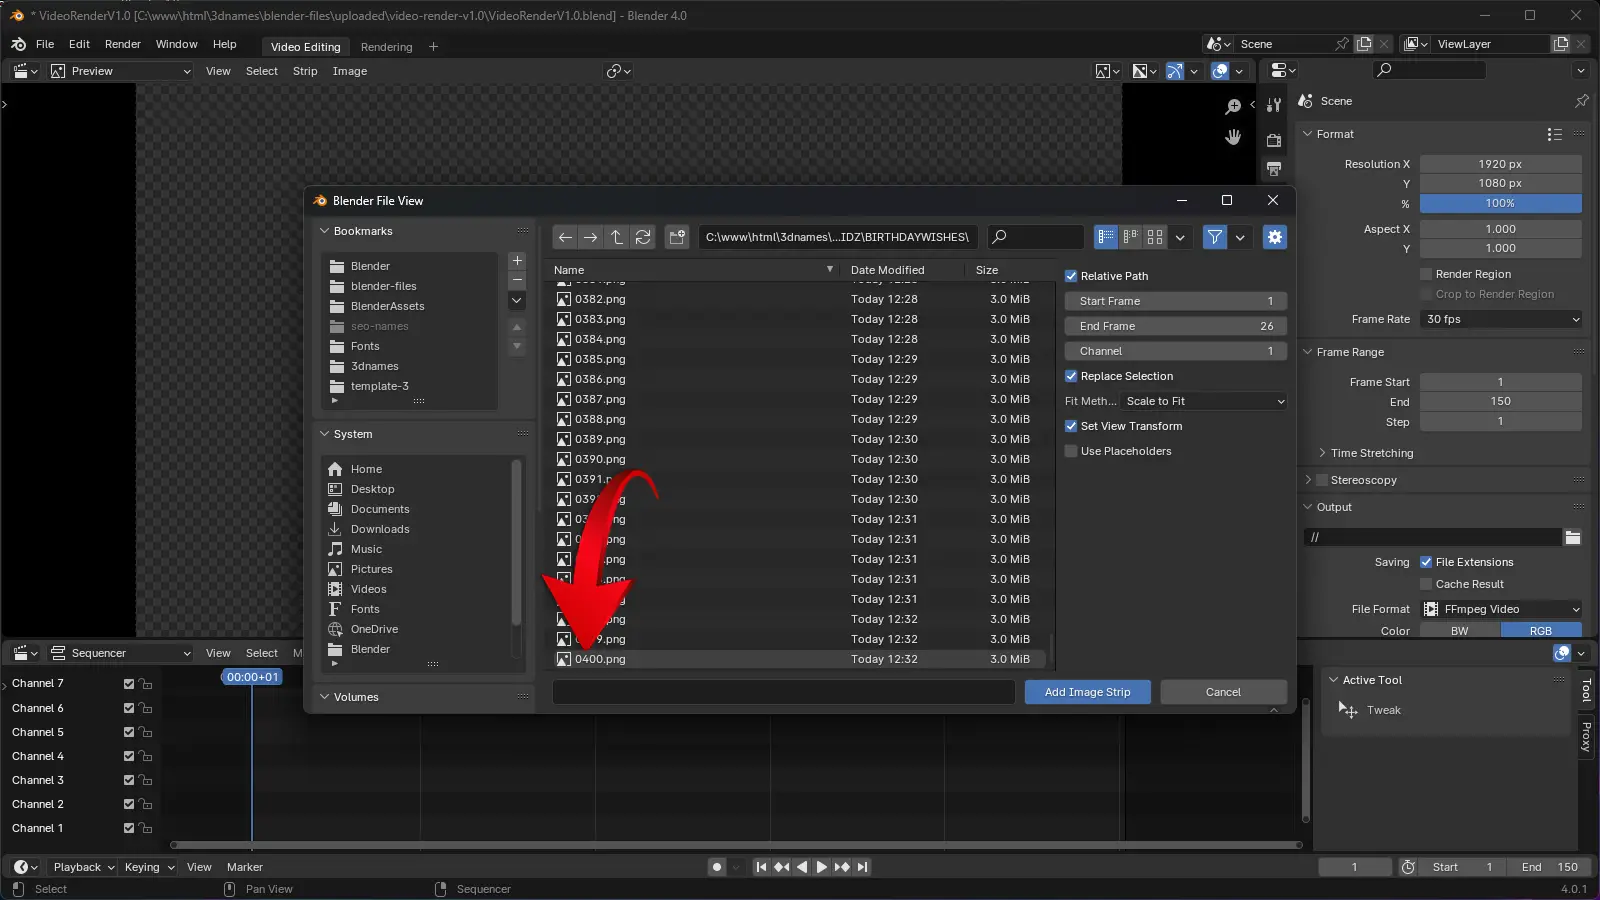Open output folder browse icon

coord(1573,538)
